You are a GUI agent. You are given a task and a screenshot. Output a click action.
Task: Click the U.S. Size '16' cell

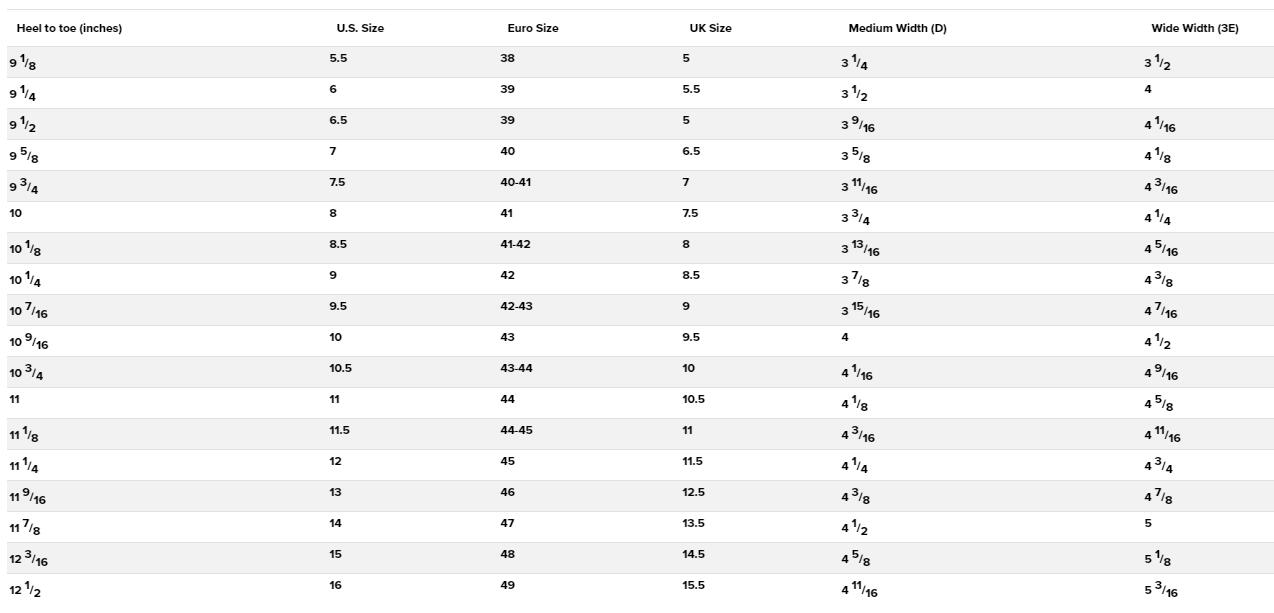(335, 586)
